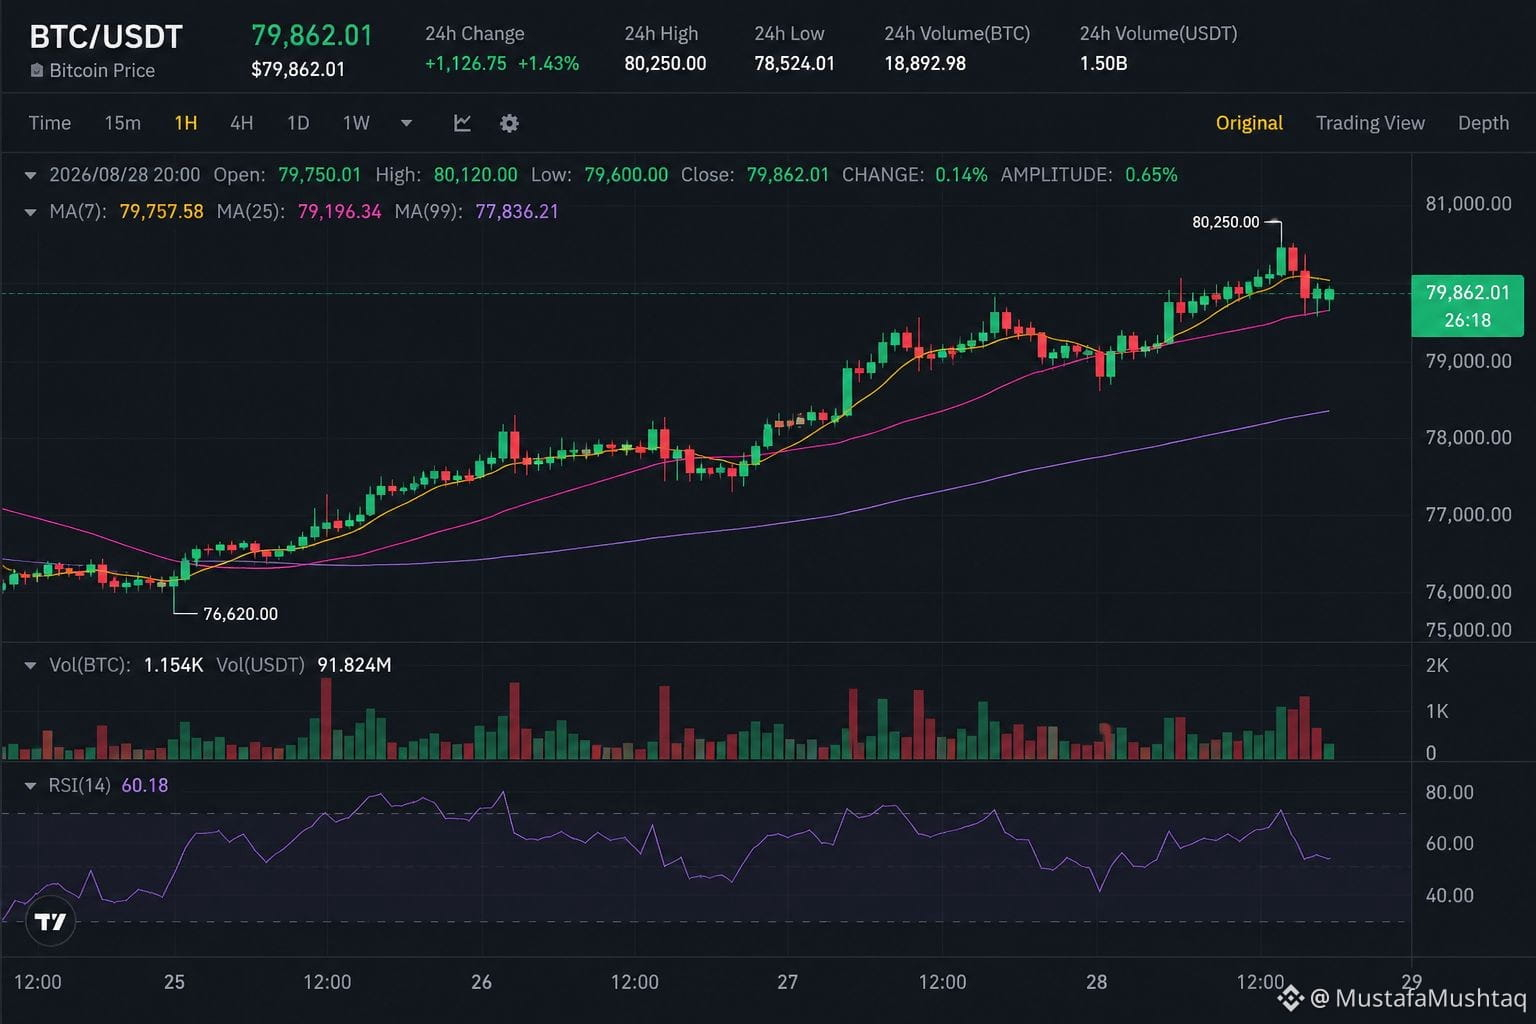1536x1024 pixels.
Task: Click the Open value 79,750.01
Action: (x=319, y=175)
